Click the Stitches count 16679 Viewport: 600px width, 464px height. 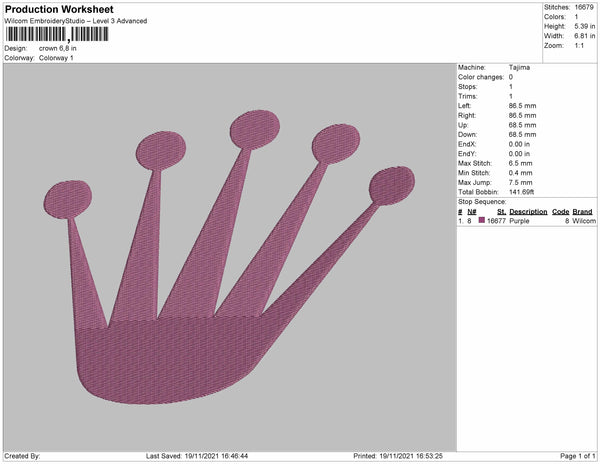584,7
